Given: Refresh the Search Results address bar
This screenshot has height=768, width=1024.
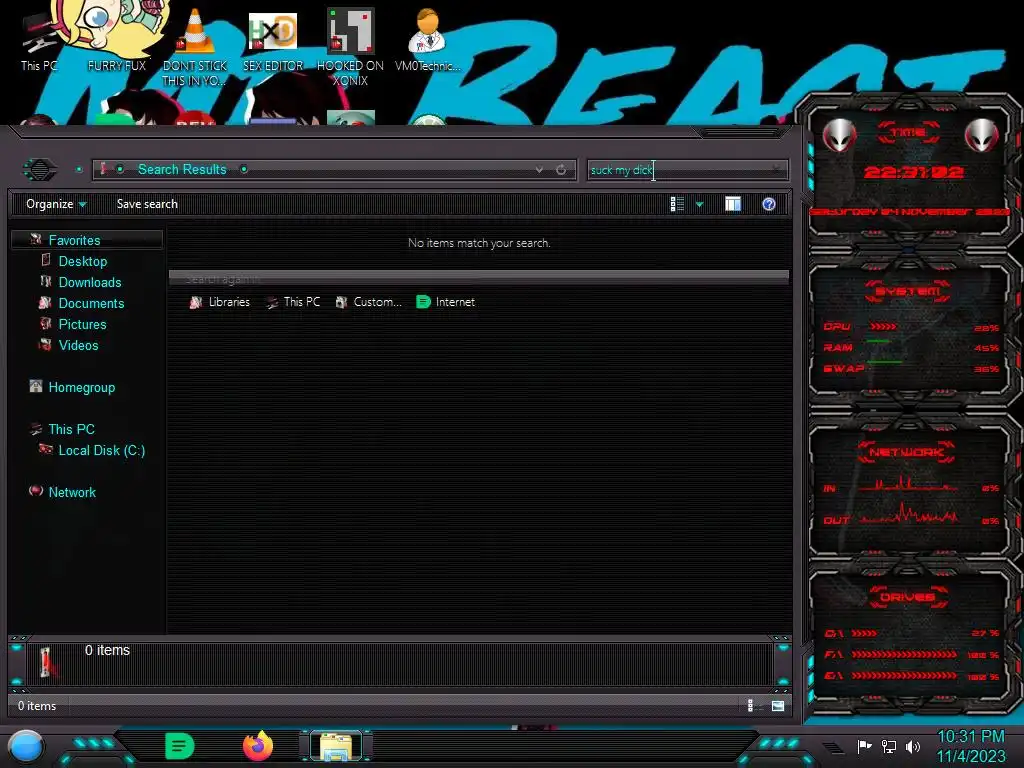Looking at the screenshot, I should [x=561, y=170].
